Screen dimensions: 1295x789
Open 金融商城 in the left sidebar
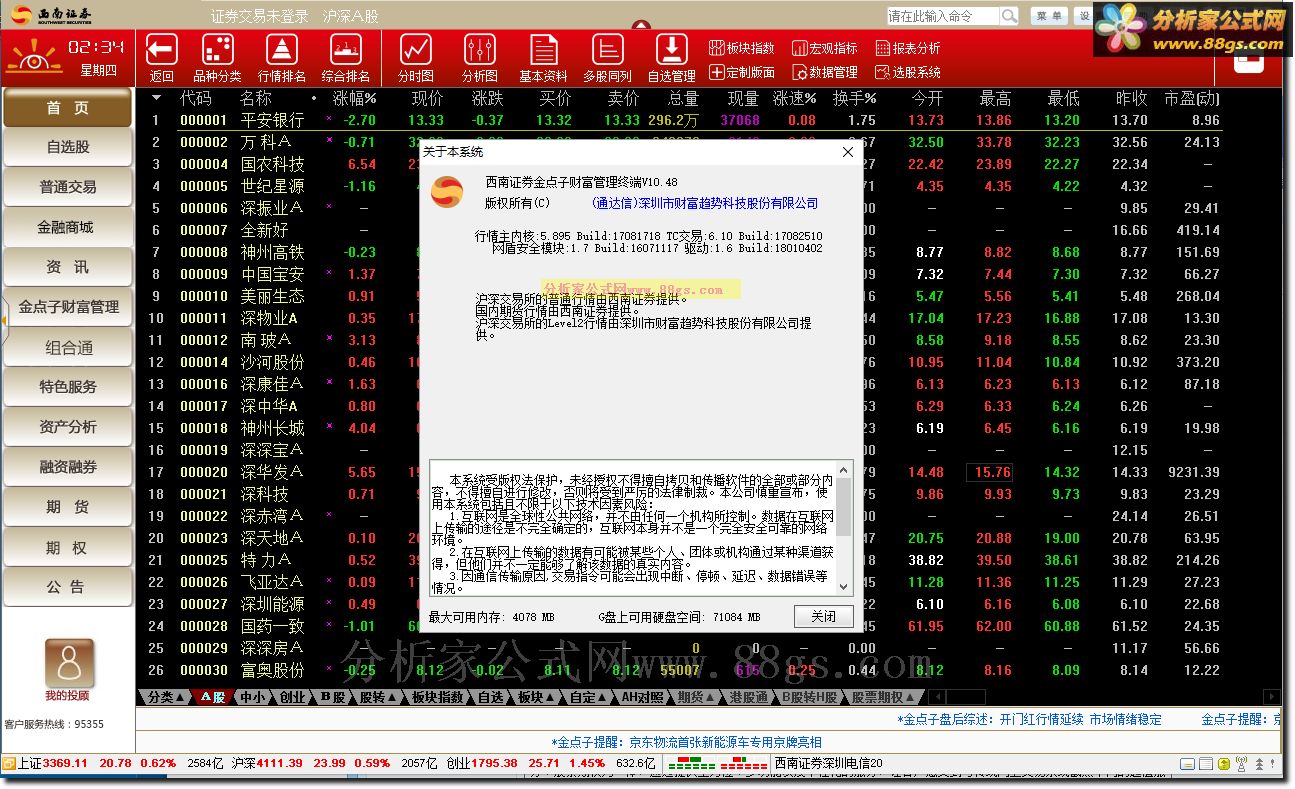(x=68, y=227)
